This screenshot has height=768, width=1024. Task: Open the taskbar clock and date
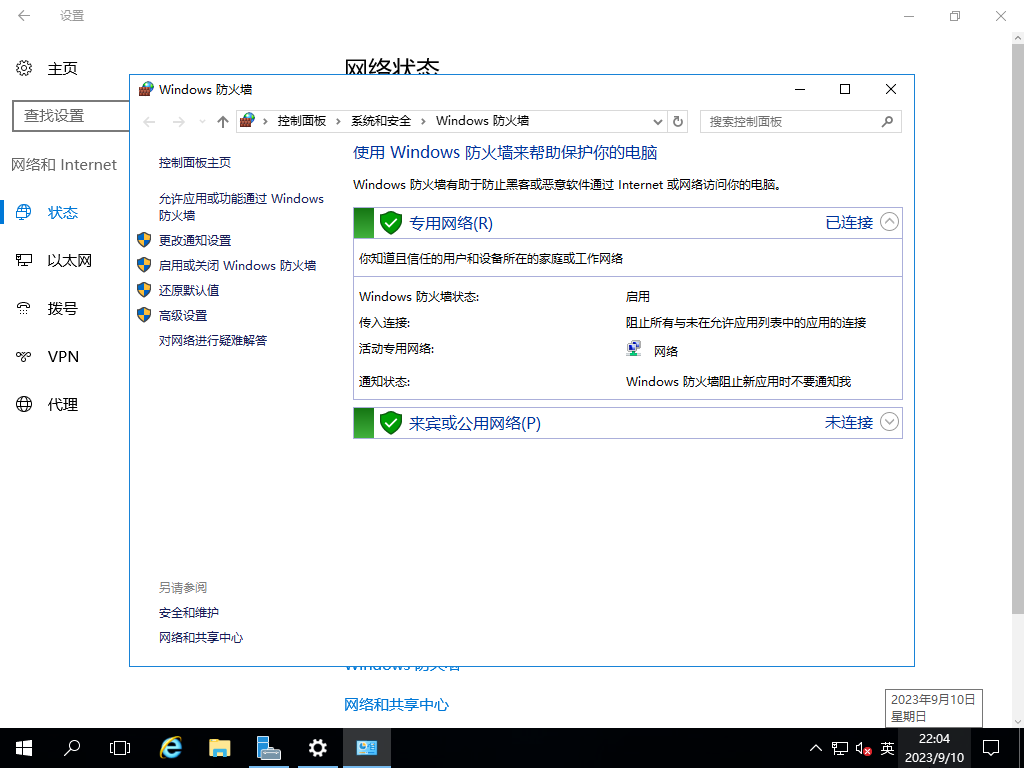click(x=934, y=748)
